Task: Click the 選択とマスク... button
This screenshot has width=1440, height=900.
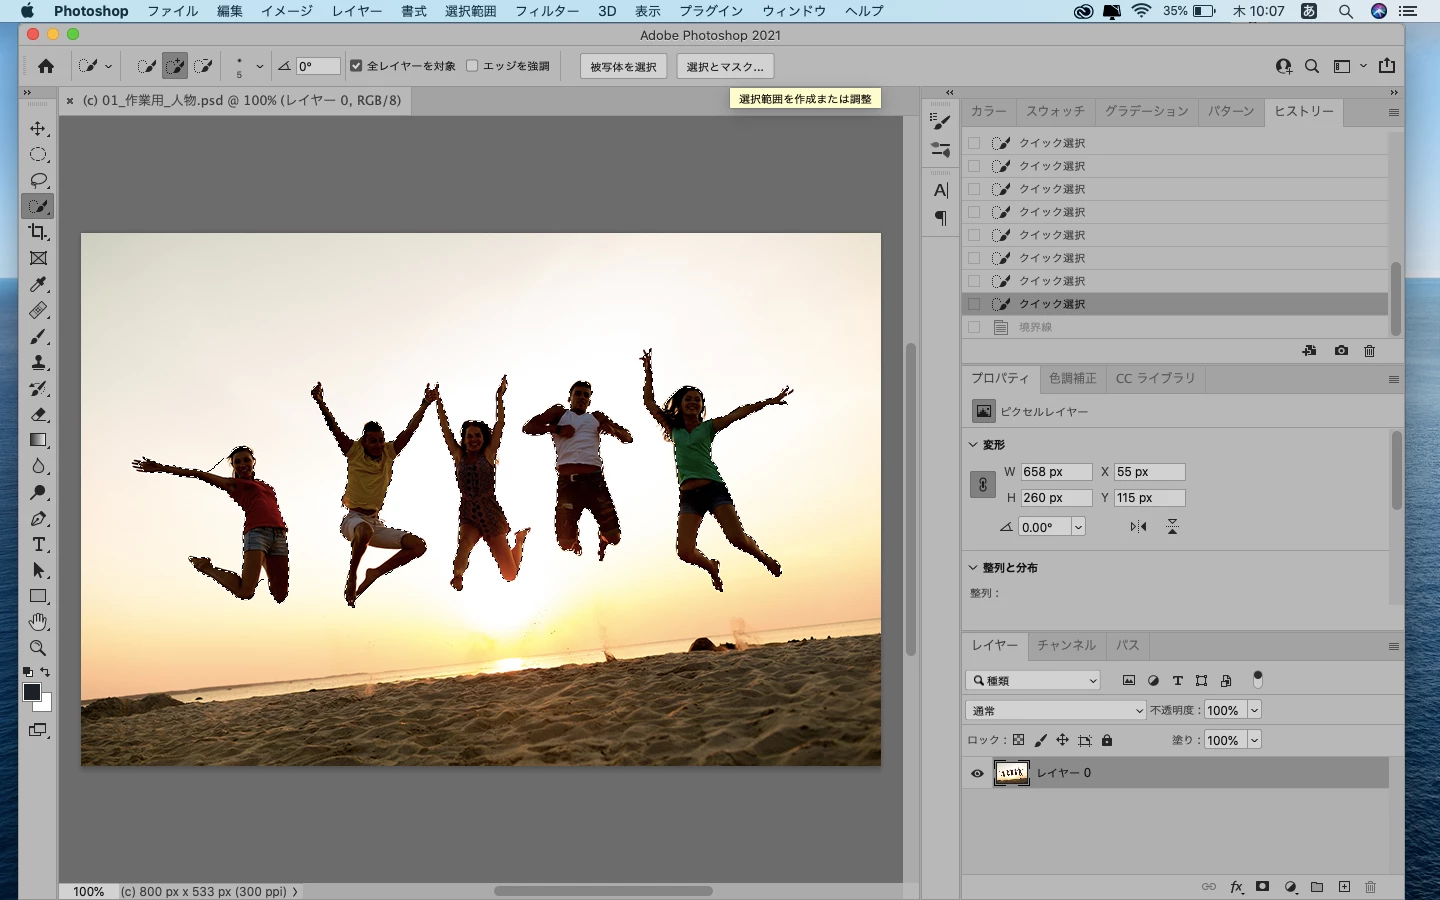Action: [x=725, y=66]
